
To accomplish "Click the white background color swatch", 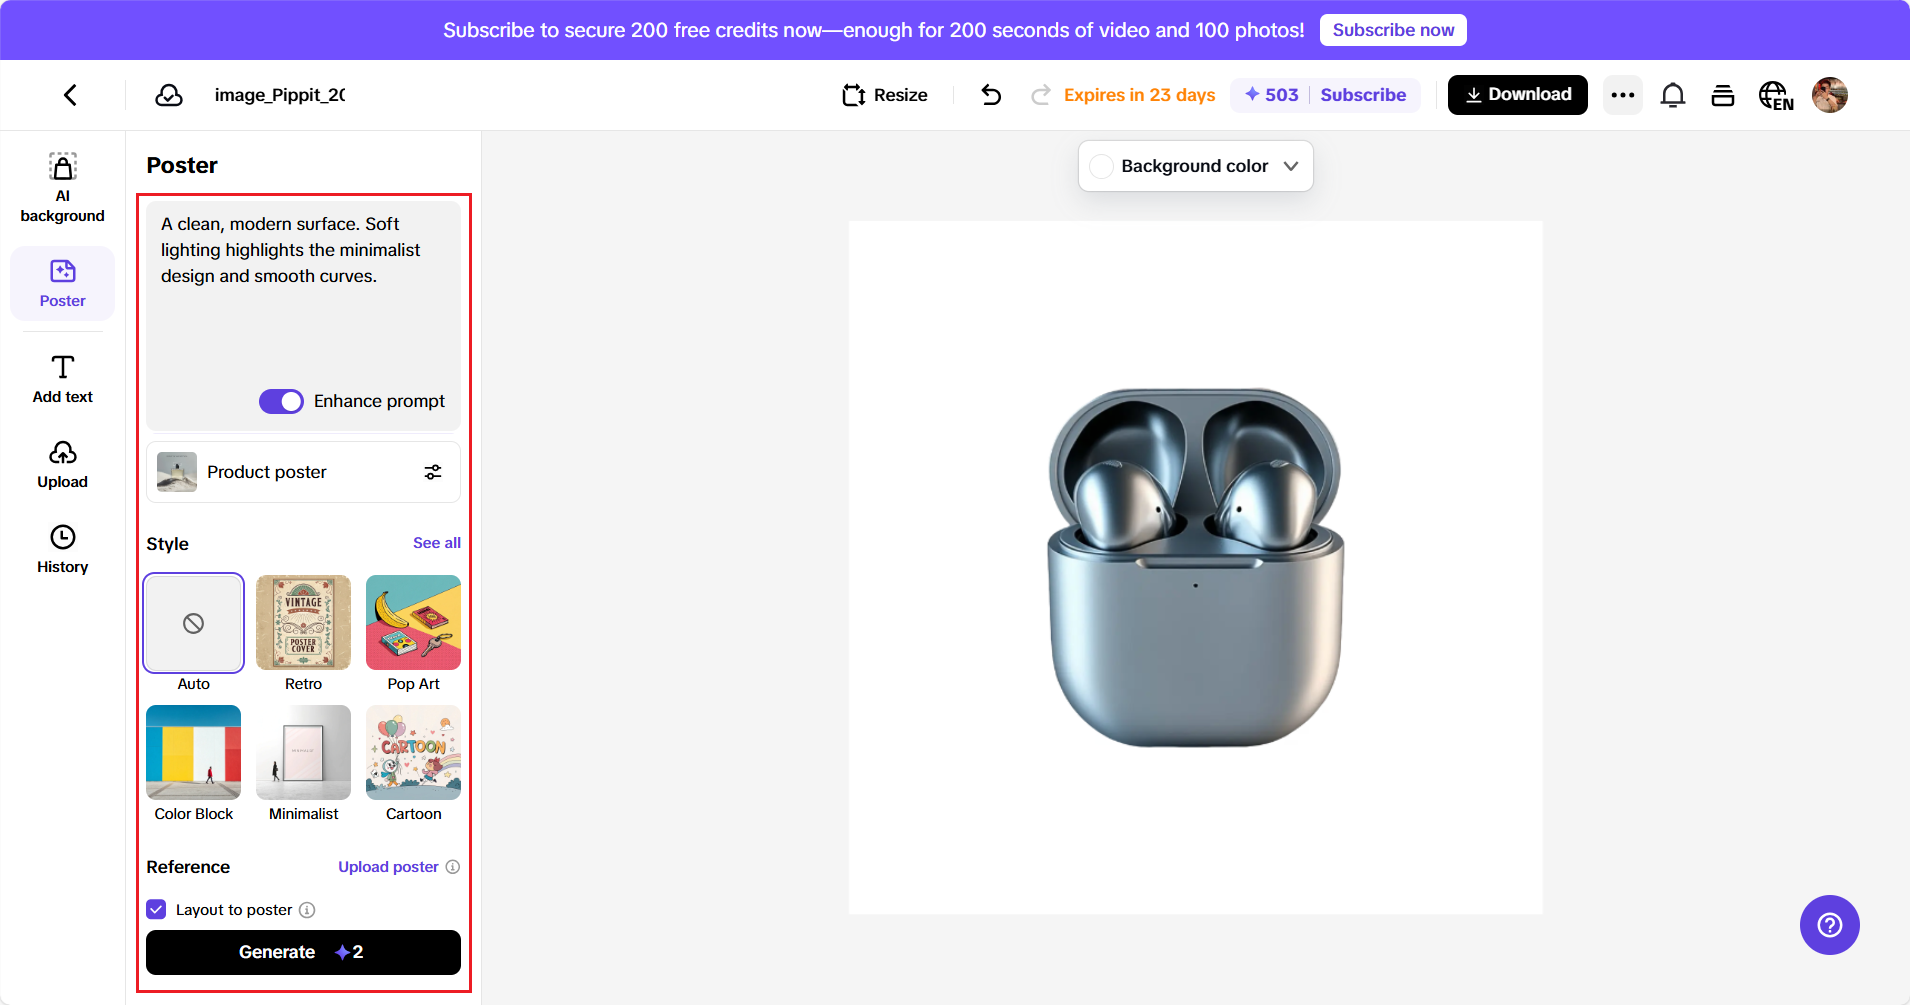I will pos(1101,166).
